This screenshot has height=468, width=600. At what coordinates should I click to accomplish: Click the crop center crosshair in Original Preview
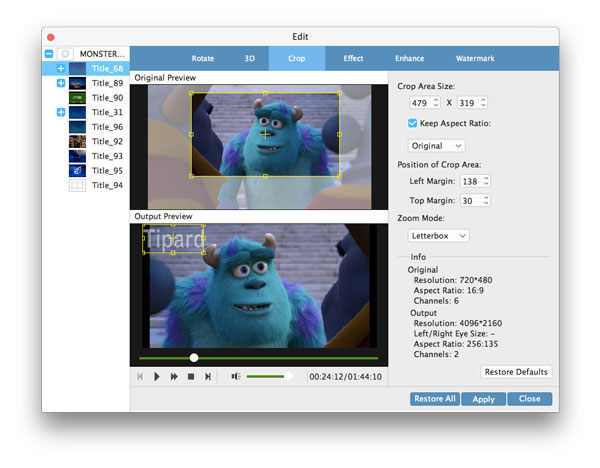pos(265,134)
